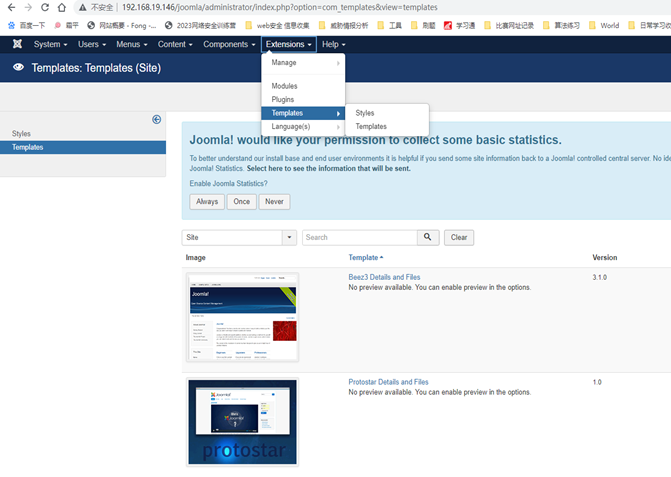Expand the Manage submenu
The height and width of the screenshot is (477, 671).
[303, 62]
